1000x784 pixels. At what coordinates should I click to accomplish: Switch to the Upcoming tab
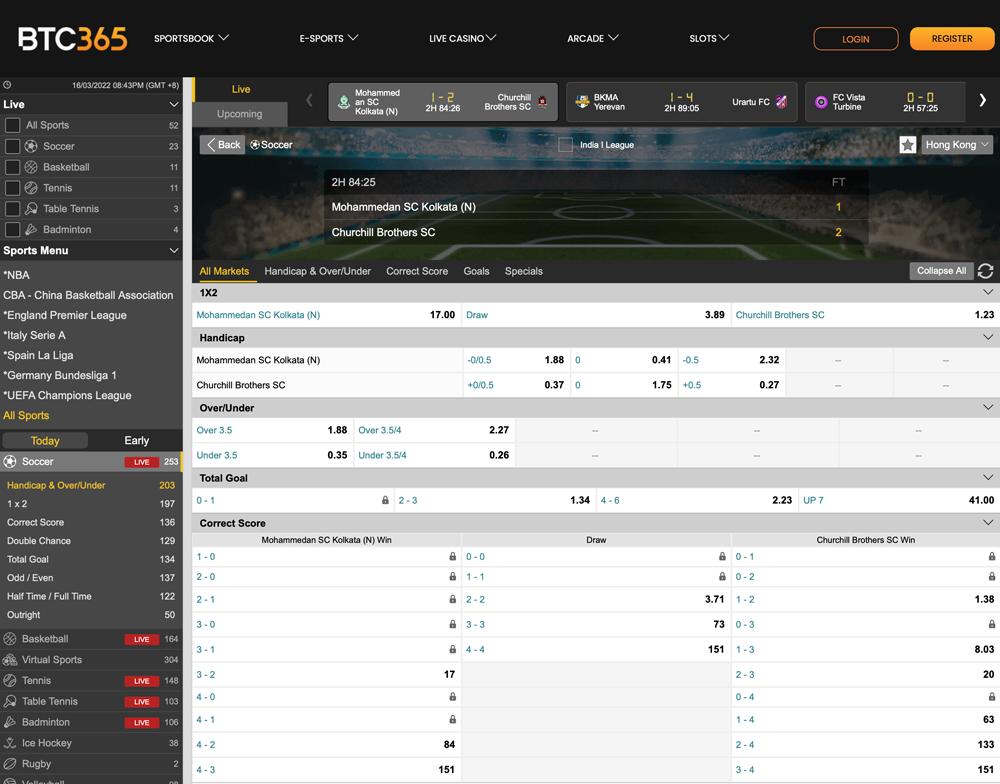tap(240, 114)
